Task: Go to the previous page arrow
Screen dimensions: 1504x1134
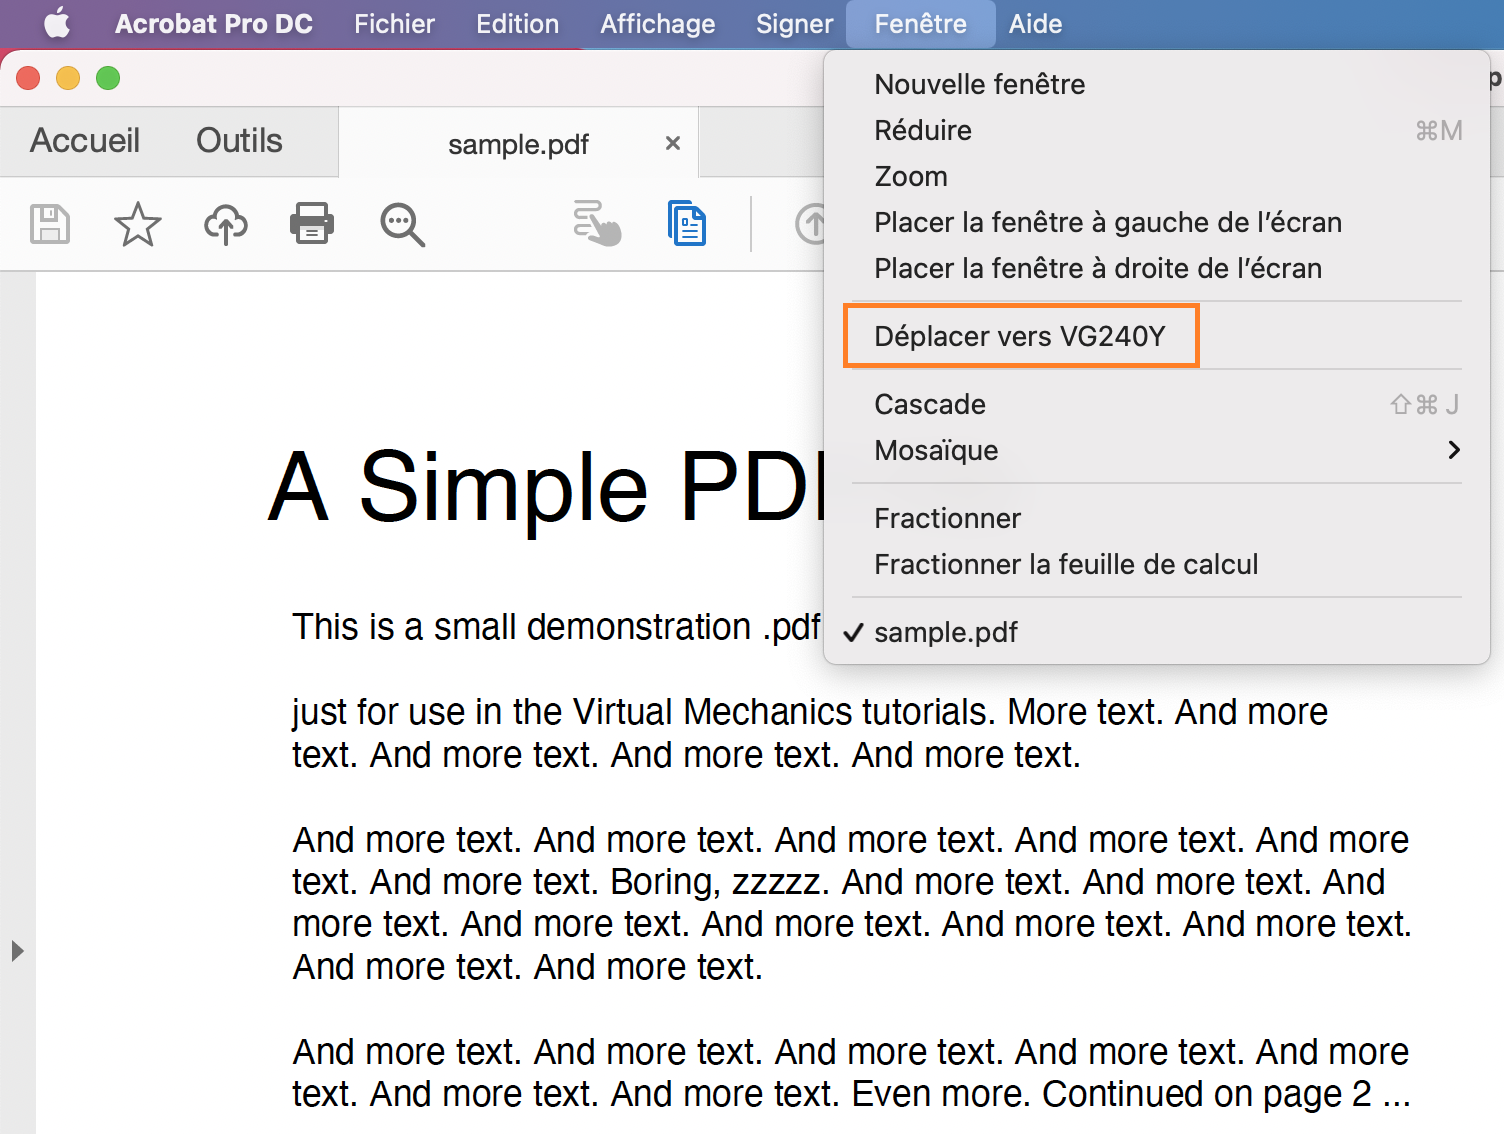Action: click(810, 223)
